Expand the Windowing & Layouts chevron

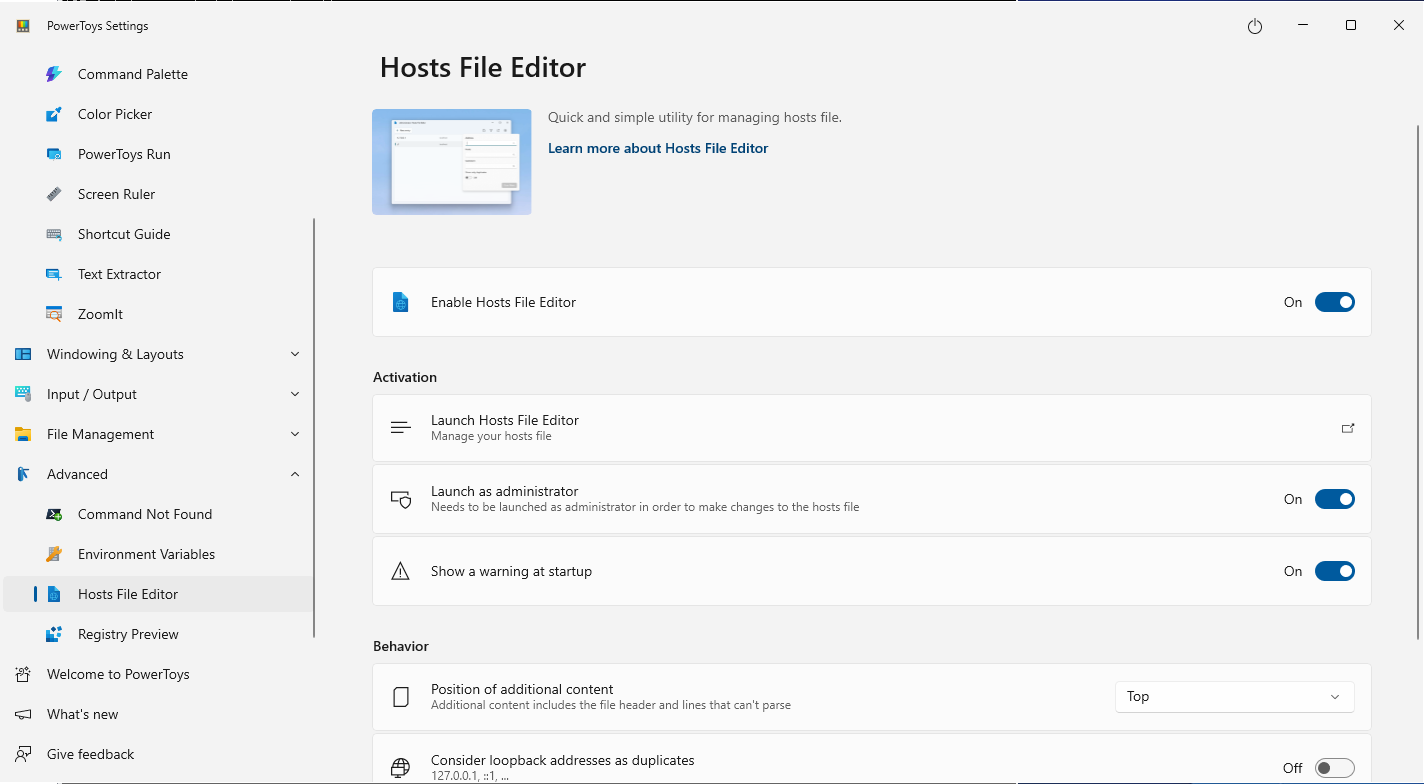tap(295, 354)
